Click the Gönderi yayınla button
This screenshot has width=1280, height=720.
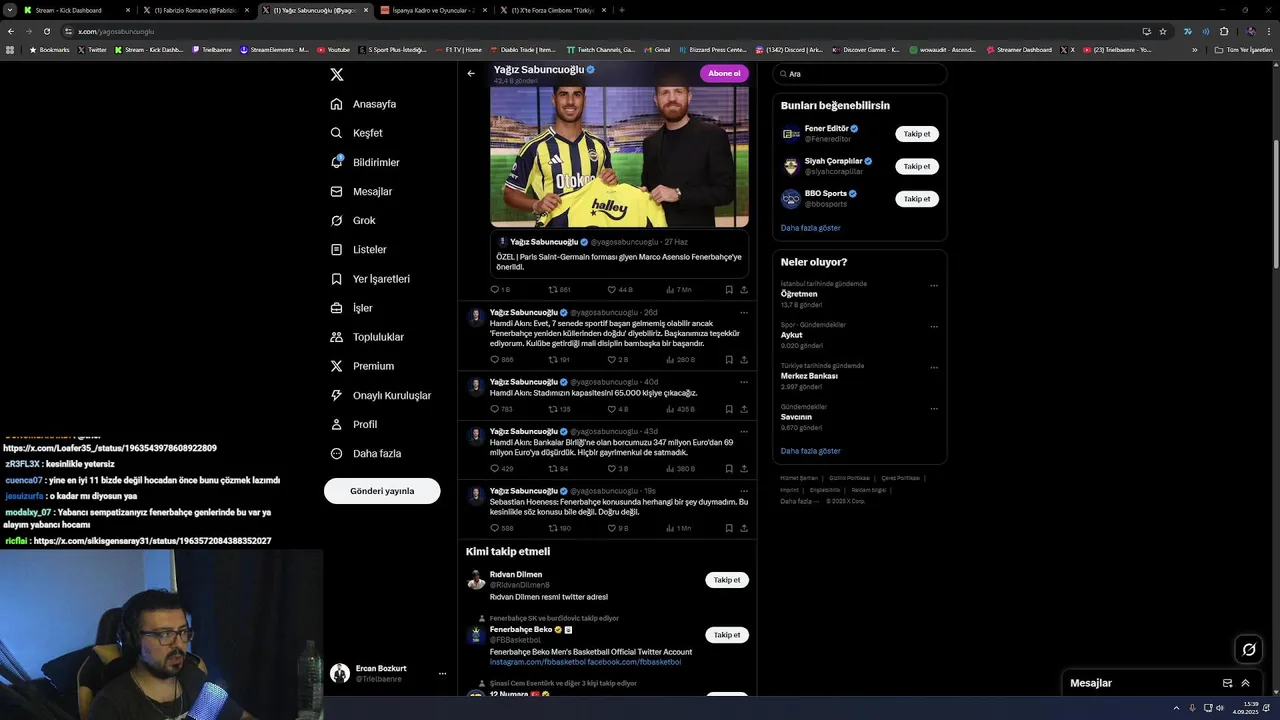click(x=382, y=491)
